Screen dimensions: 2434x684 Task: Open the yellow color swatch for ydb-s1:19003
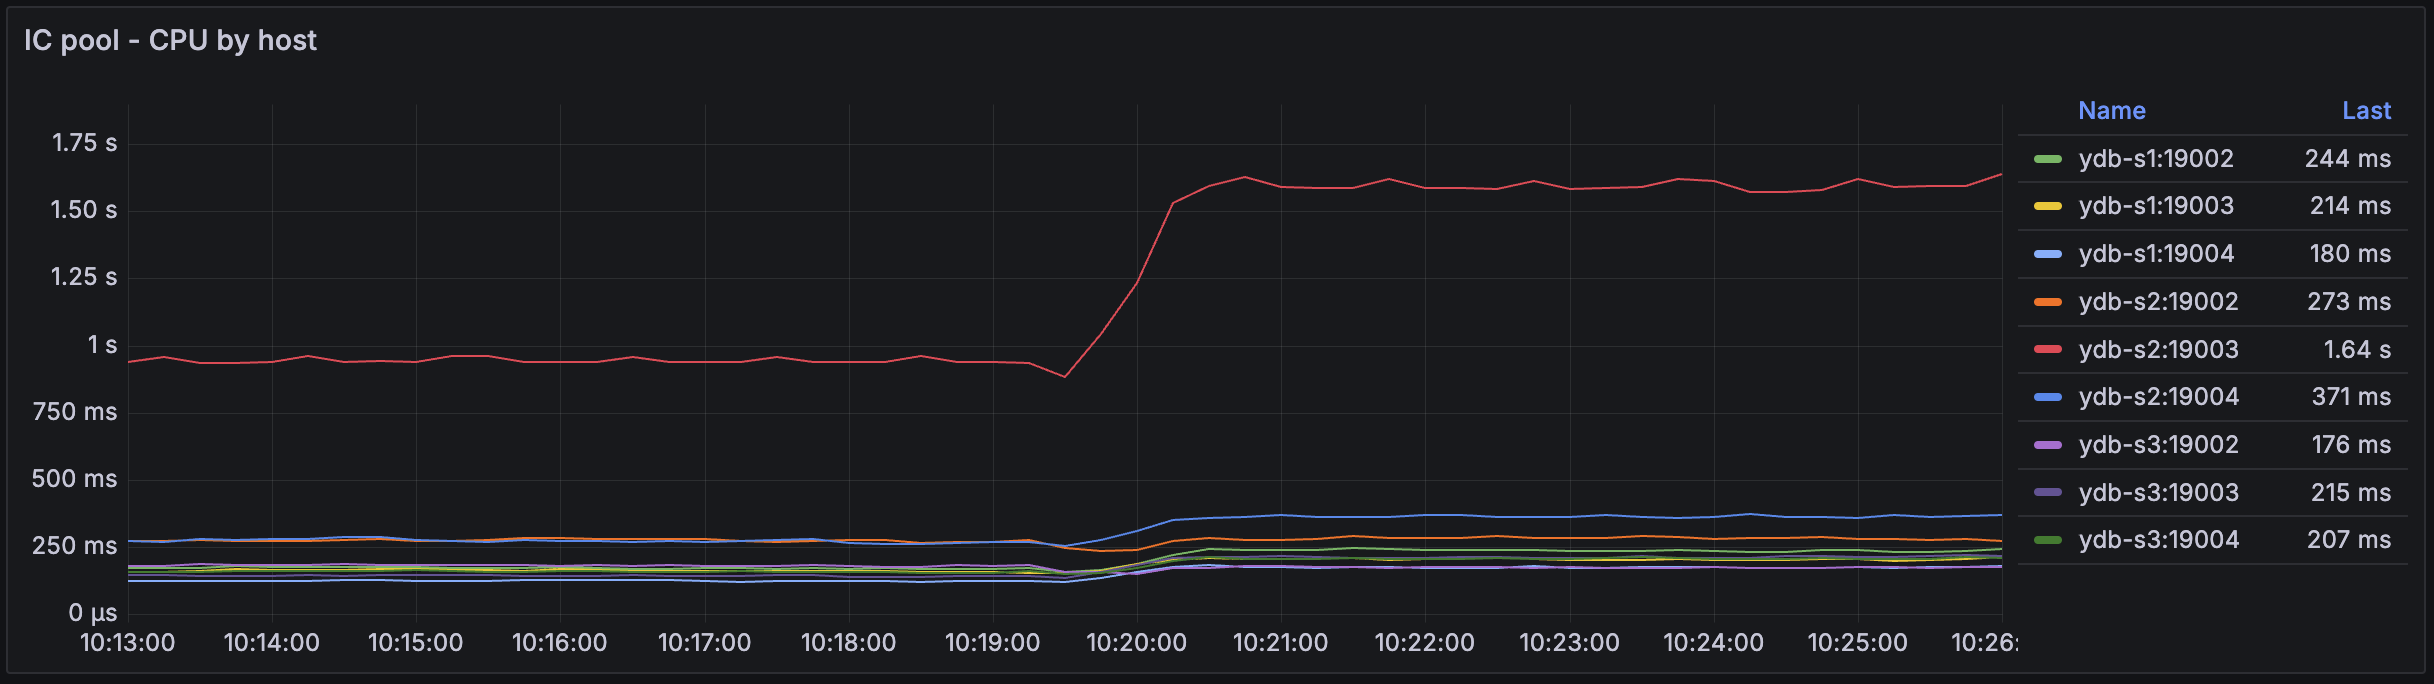pos(2047,206)
